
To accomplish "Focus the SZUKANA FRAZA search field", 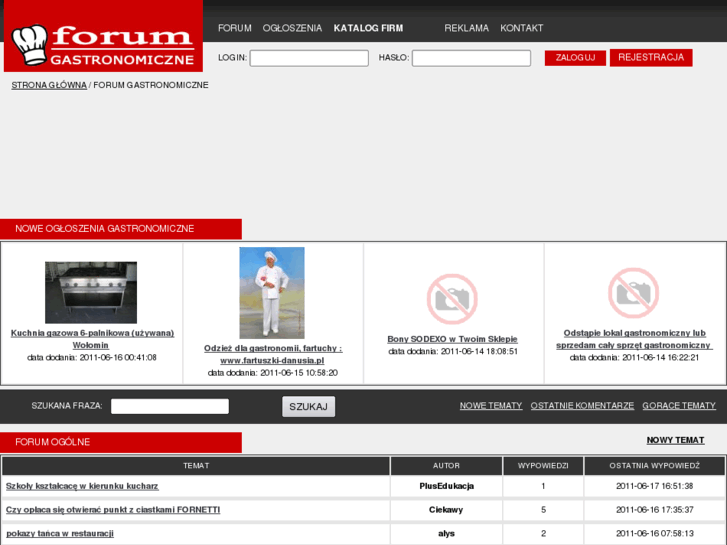I will click(170, 406).
